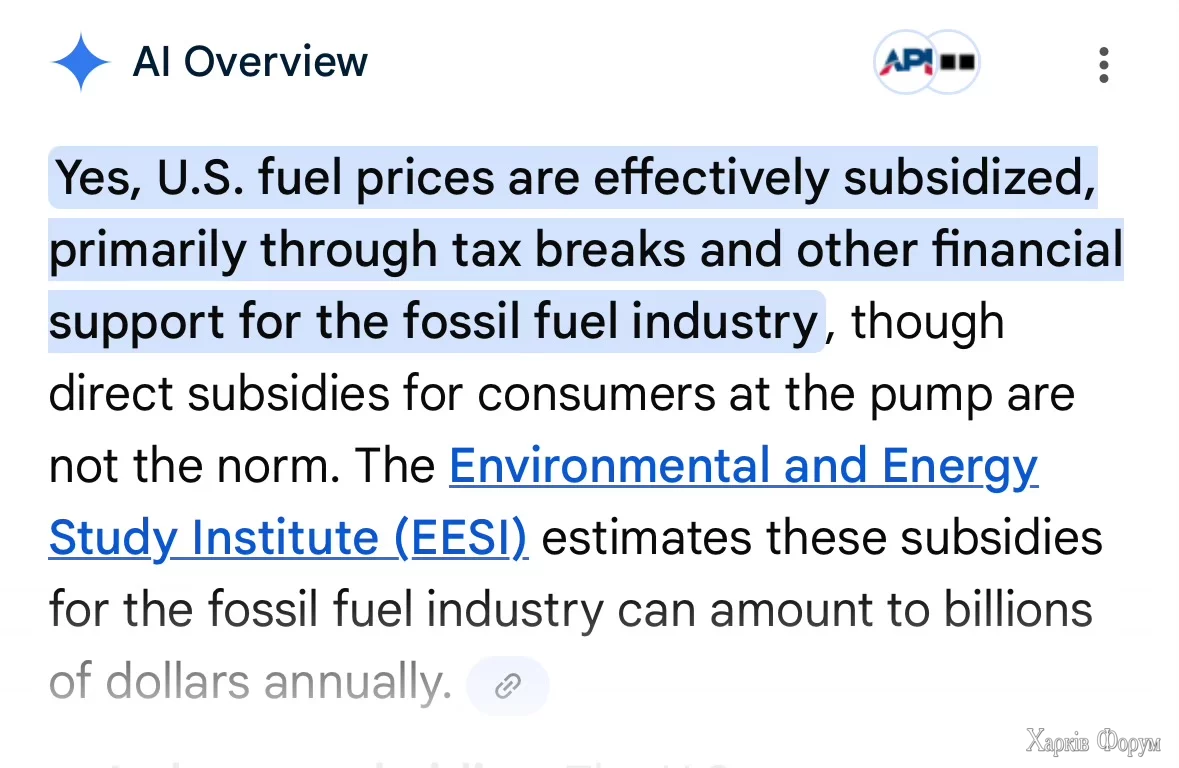Open the API source icon
The image size is (1179, 768).
pos(905,62)
